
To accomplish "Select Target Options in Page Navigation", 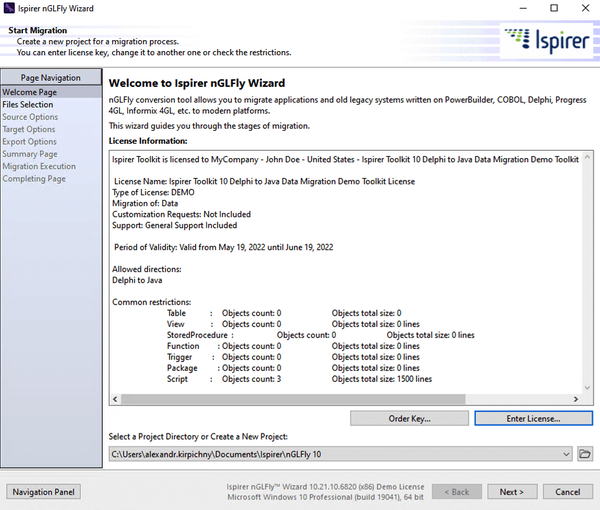I will coord(51,129).
